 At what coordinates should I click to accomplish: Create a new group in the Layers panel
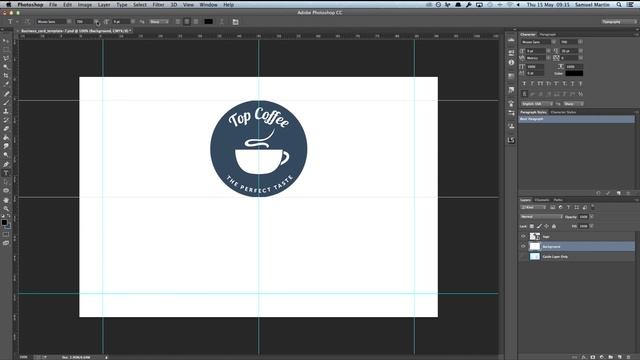[611, 357]
